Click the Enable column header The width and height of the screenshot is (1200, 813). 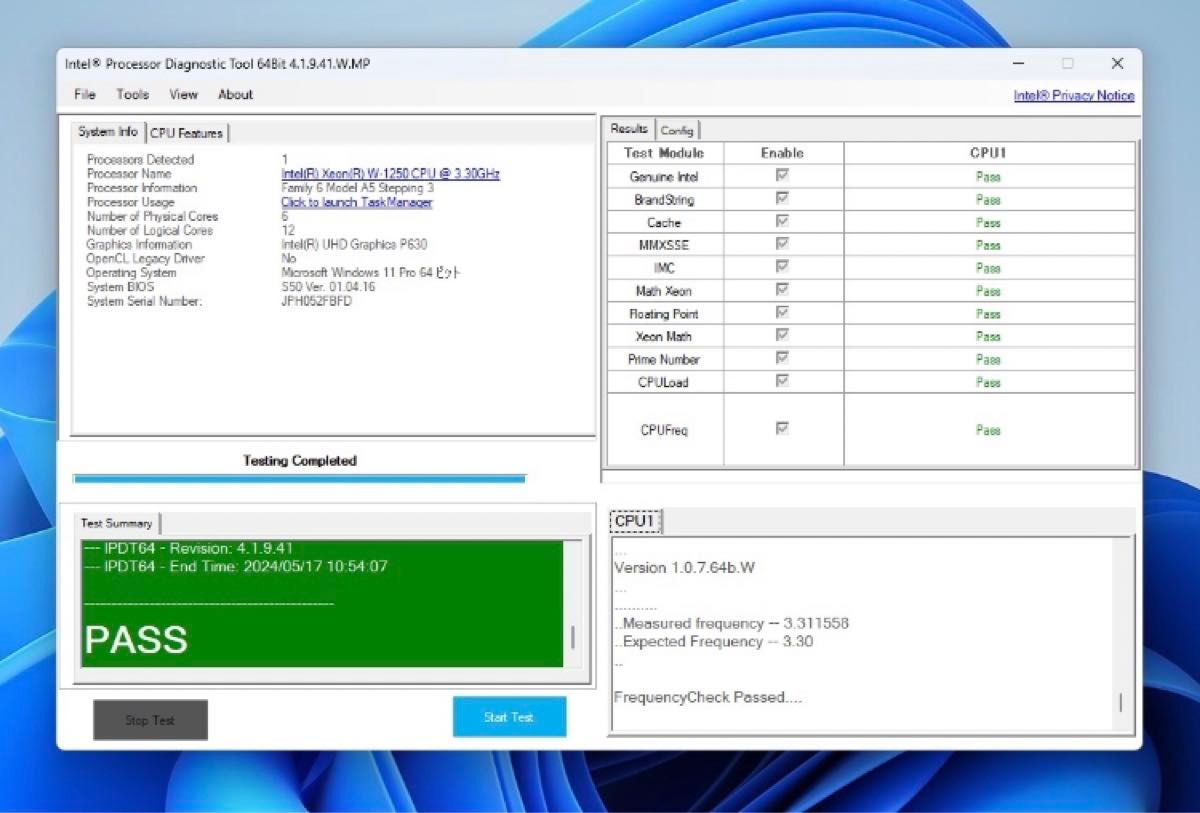tap(783, 153)
